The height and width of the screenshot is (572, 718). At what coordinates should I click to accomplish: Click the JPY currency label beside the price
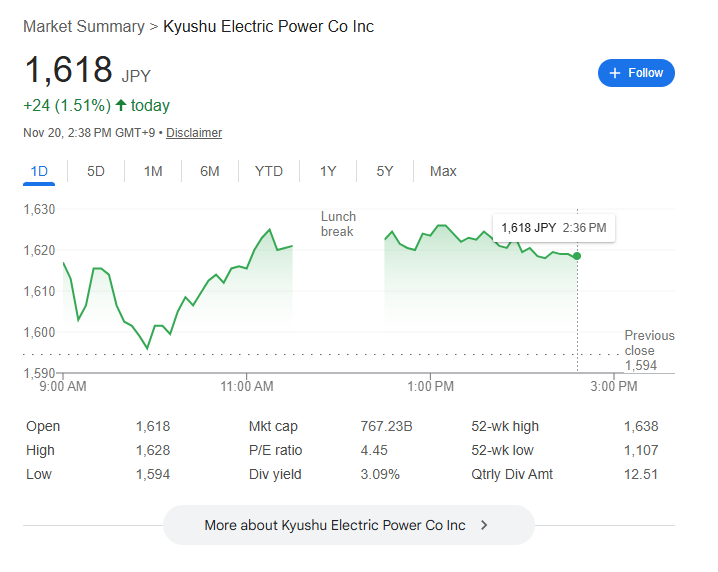136,76
